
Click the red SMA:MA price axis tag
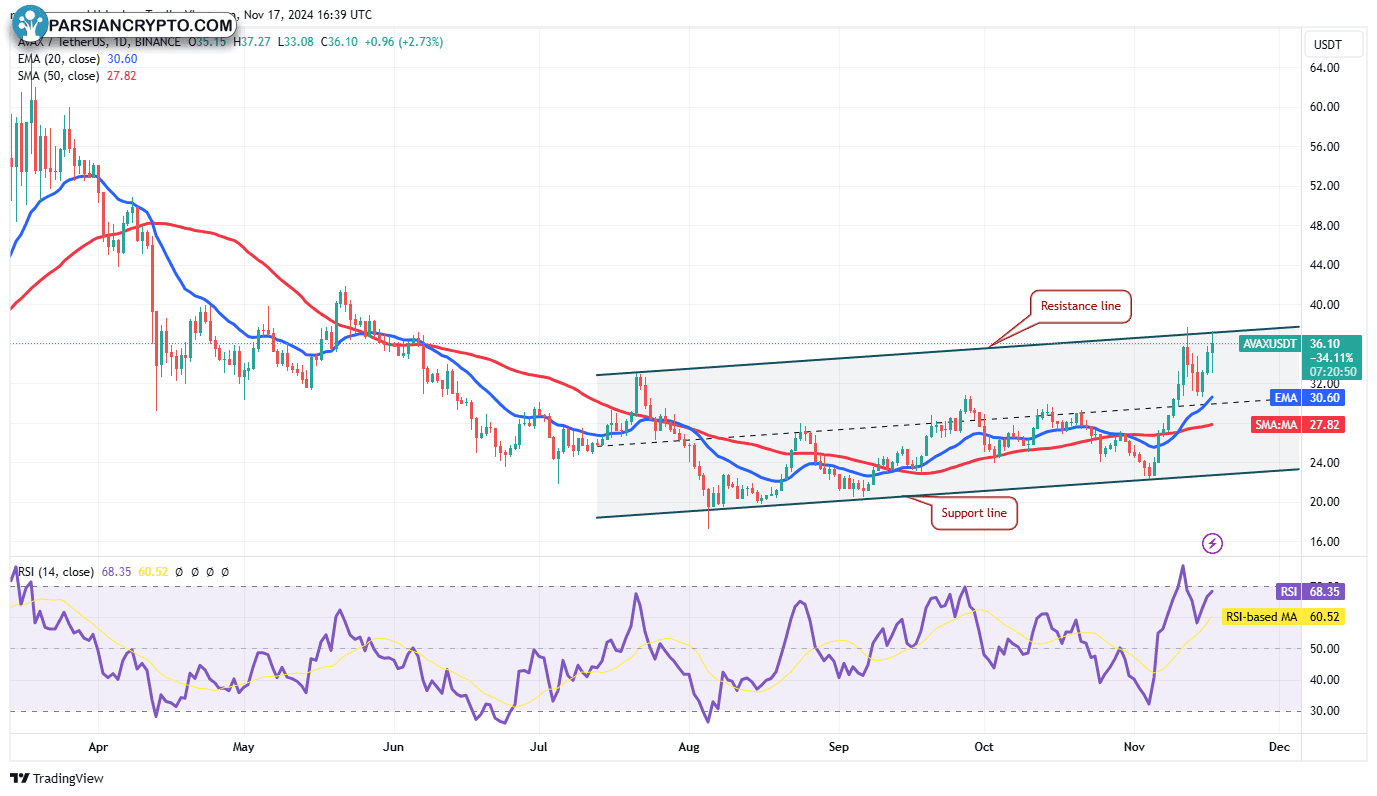tap(1277, 424)
